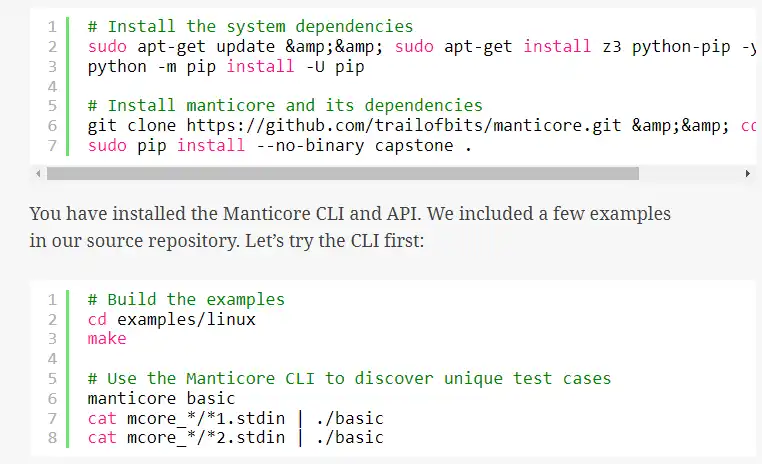Click the 'make' command line

tap(107, 339)
